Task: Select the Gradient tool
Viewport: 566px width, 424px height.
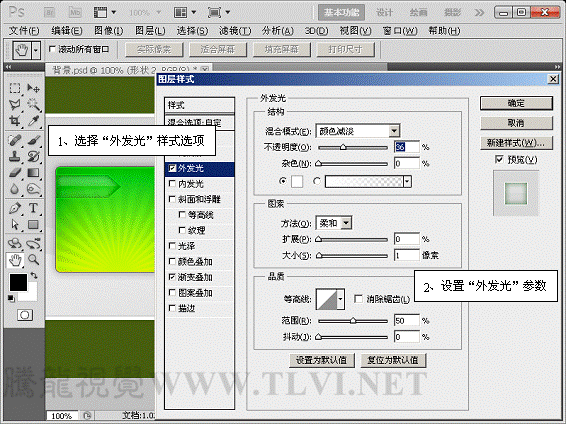Action: (x=34, y=173)
